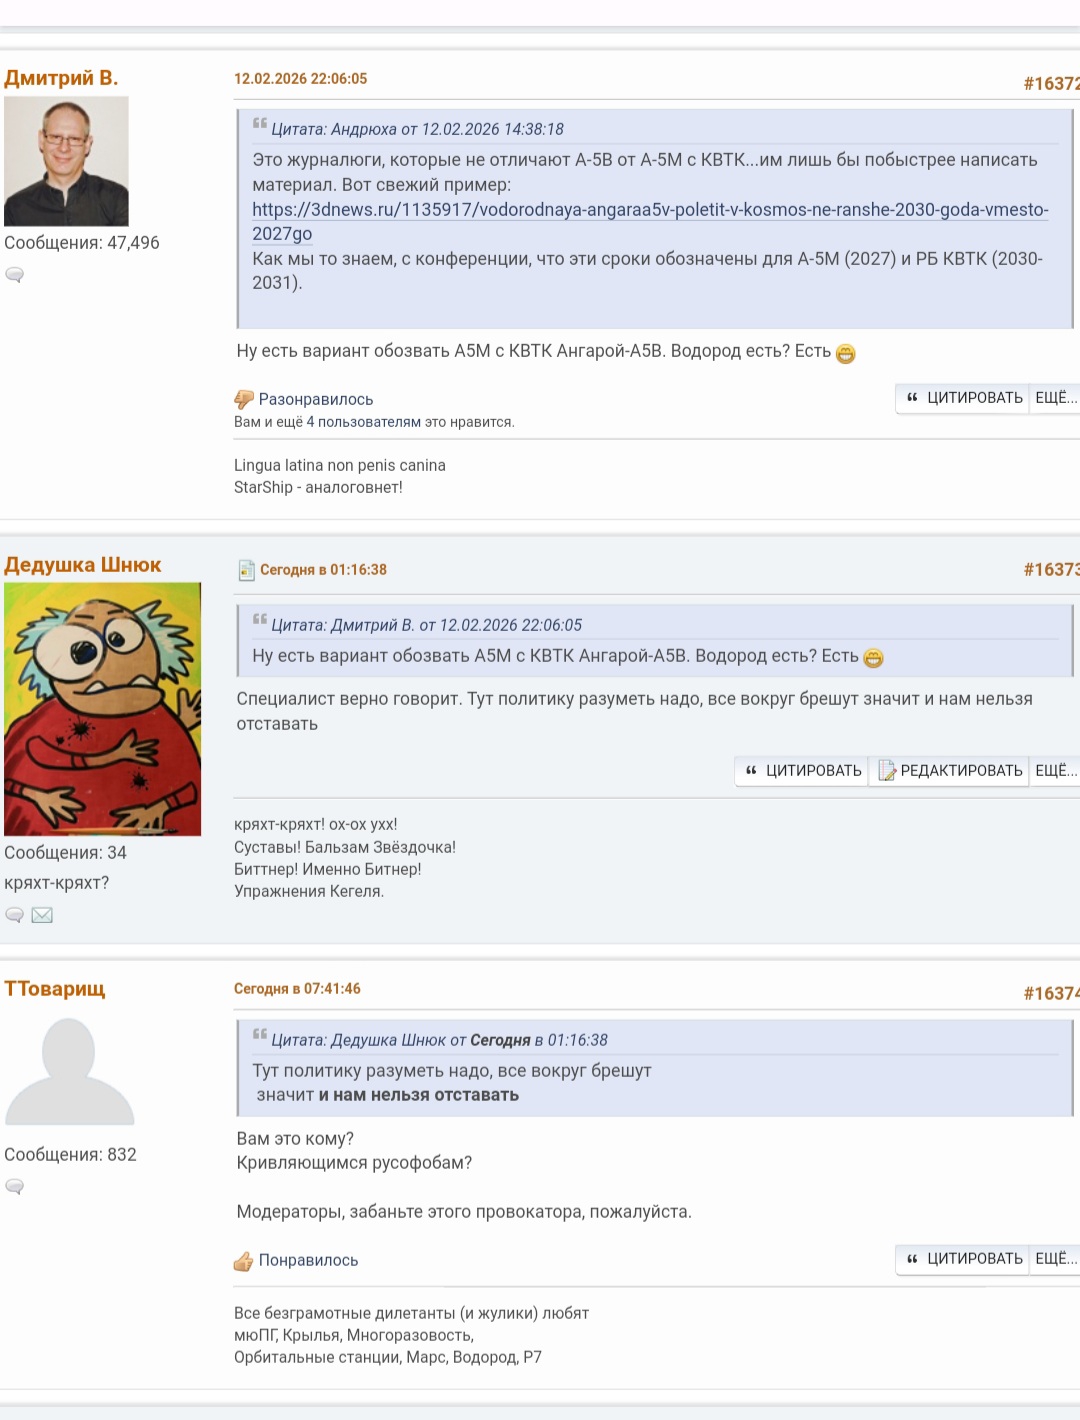Open post number #16373 permalink

(1051, 570)
